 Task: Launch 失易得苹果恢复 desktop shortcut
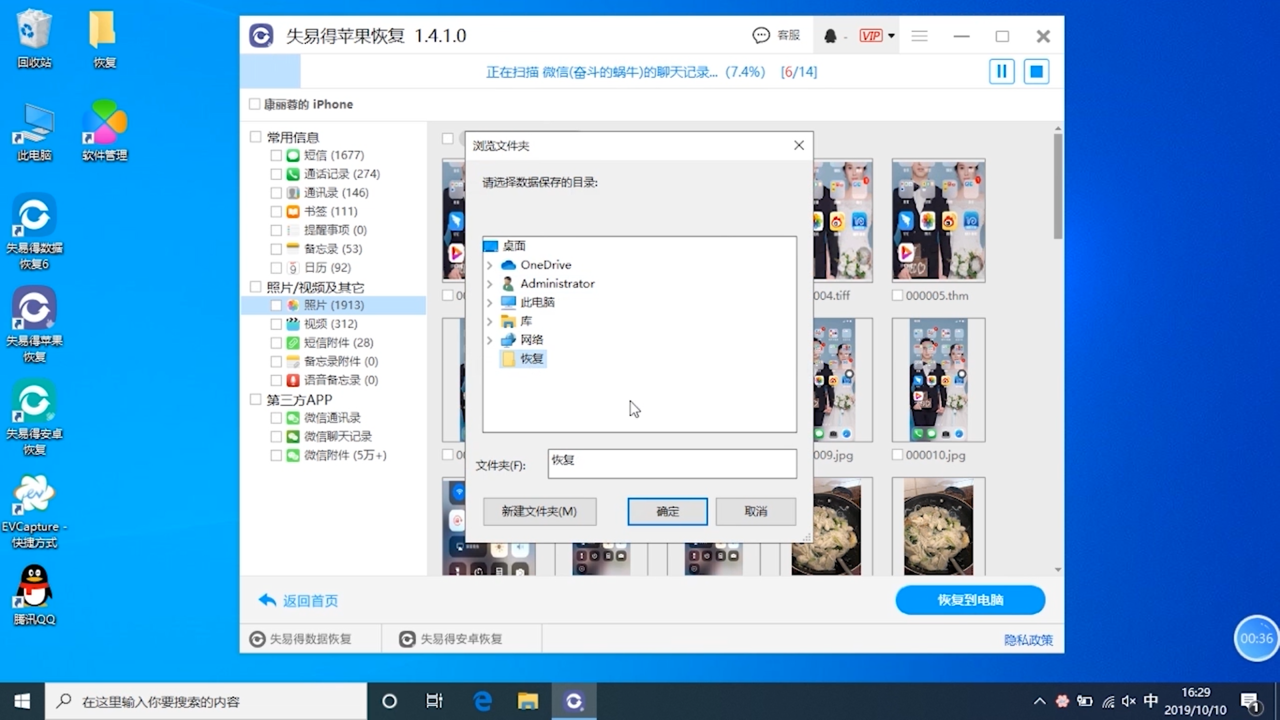coord(34,326)
